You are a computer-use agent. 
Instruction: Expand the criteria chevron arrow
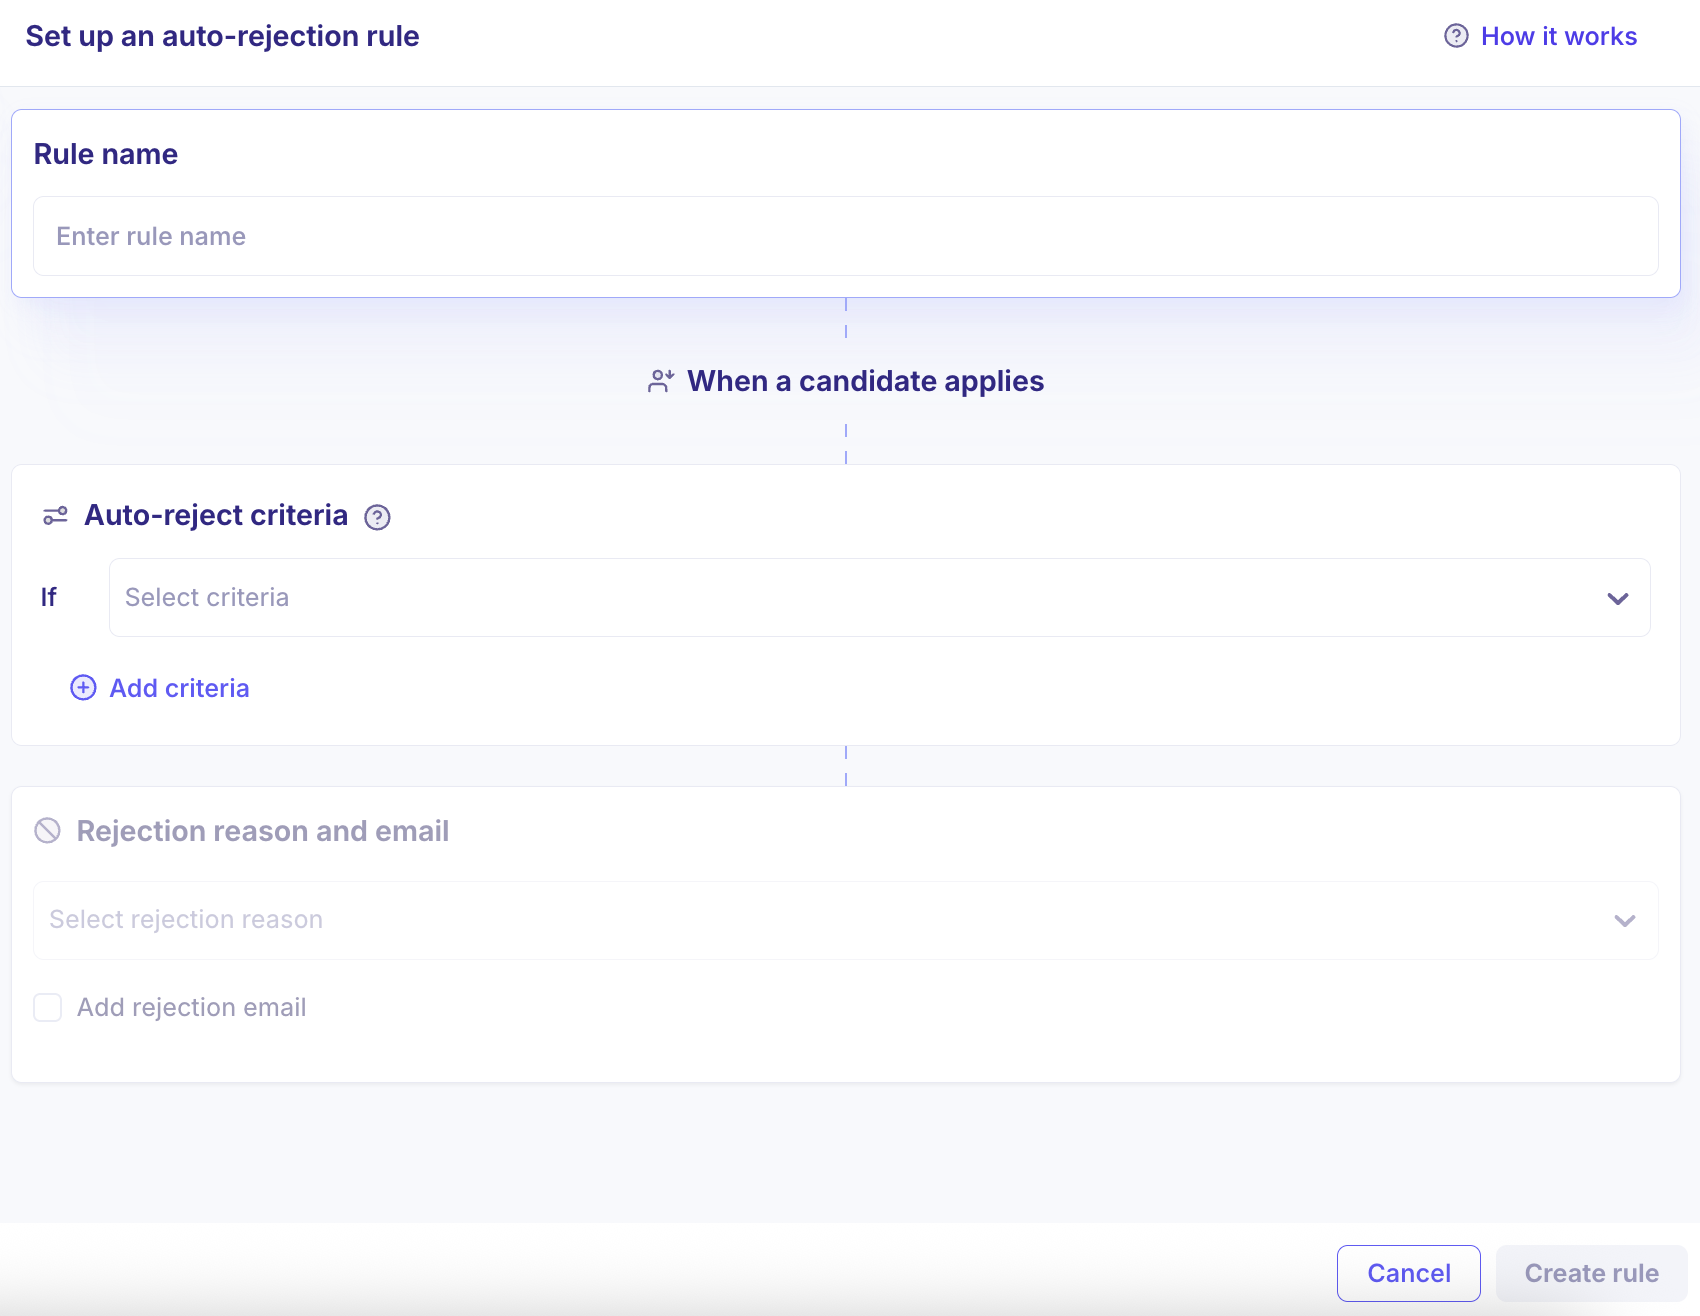coord(1616,599)
